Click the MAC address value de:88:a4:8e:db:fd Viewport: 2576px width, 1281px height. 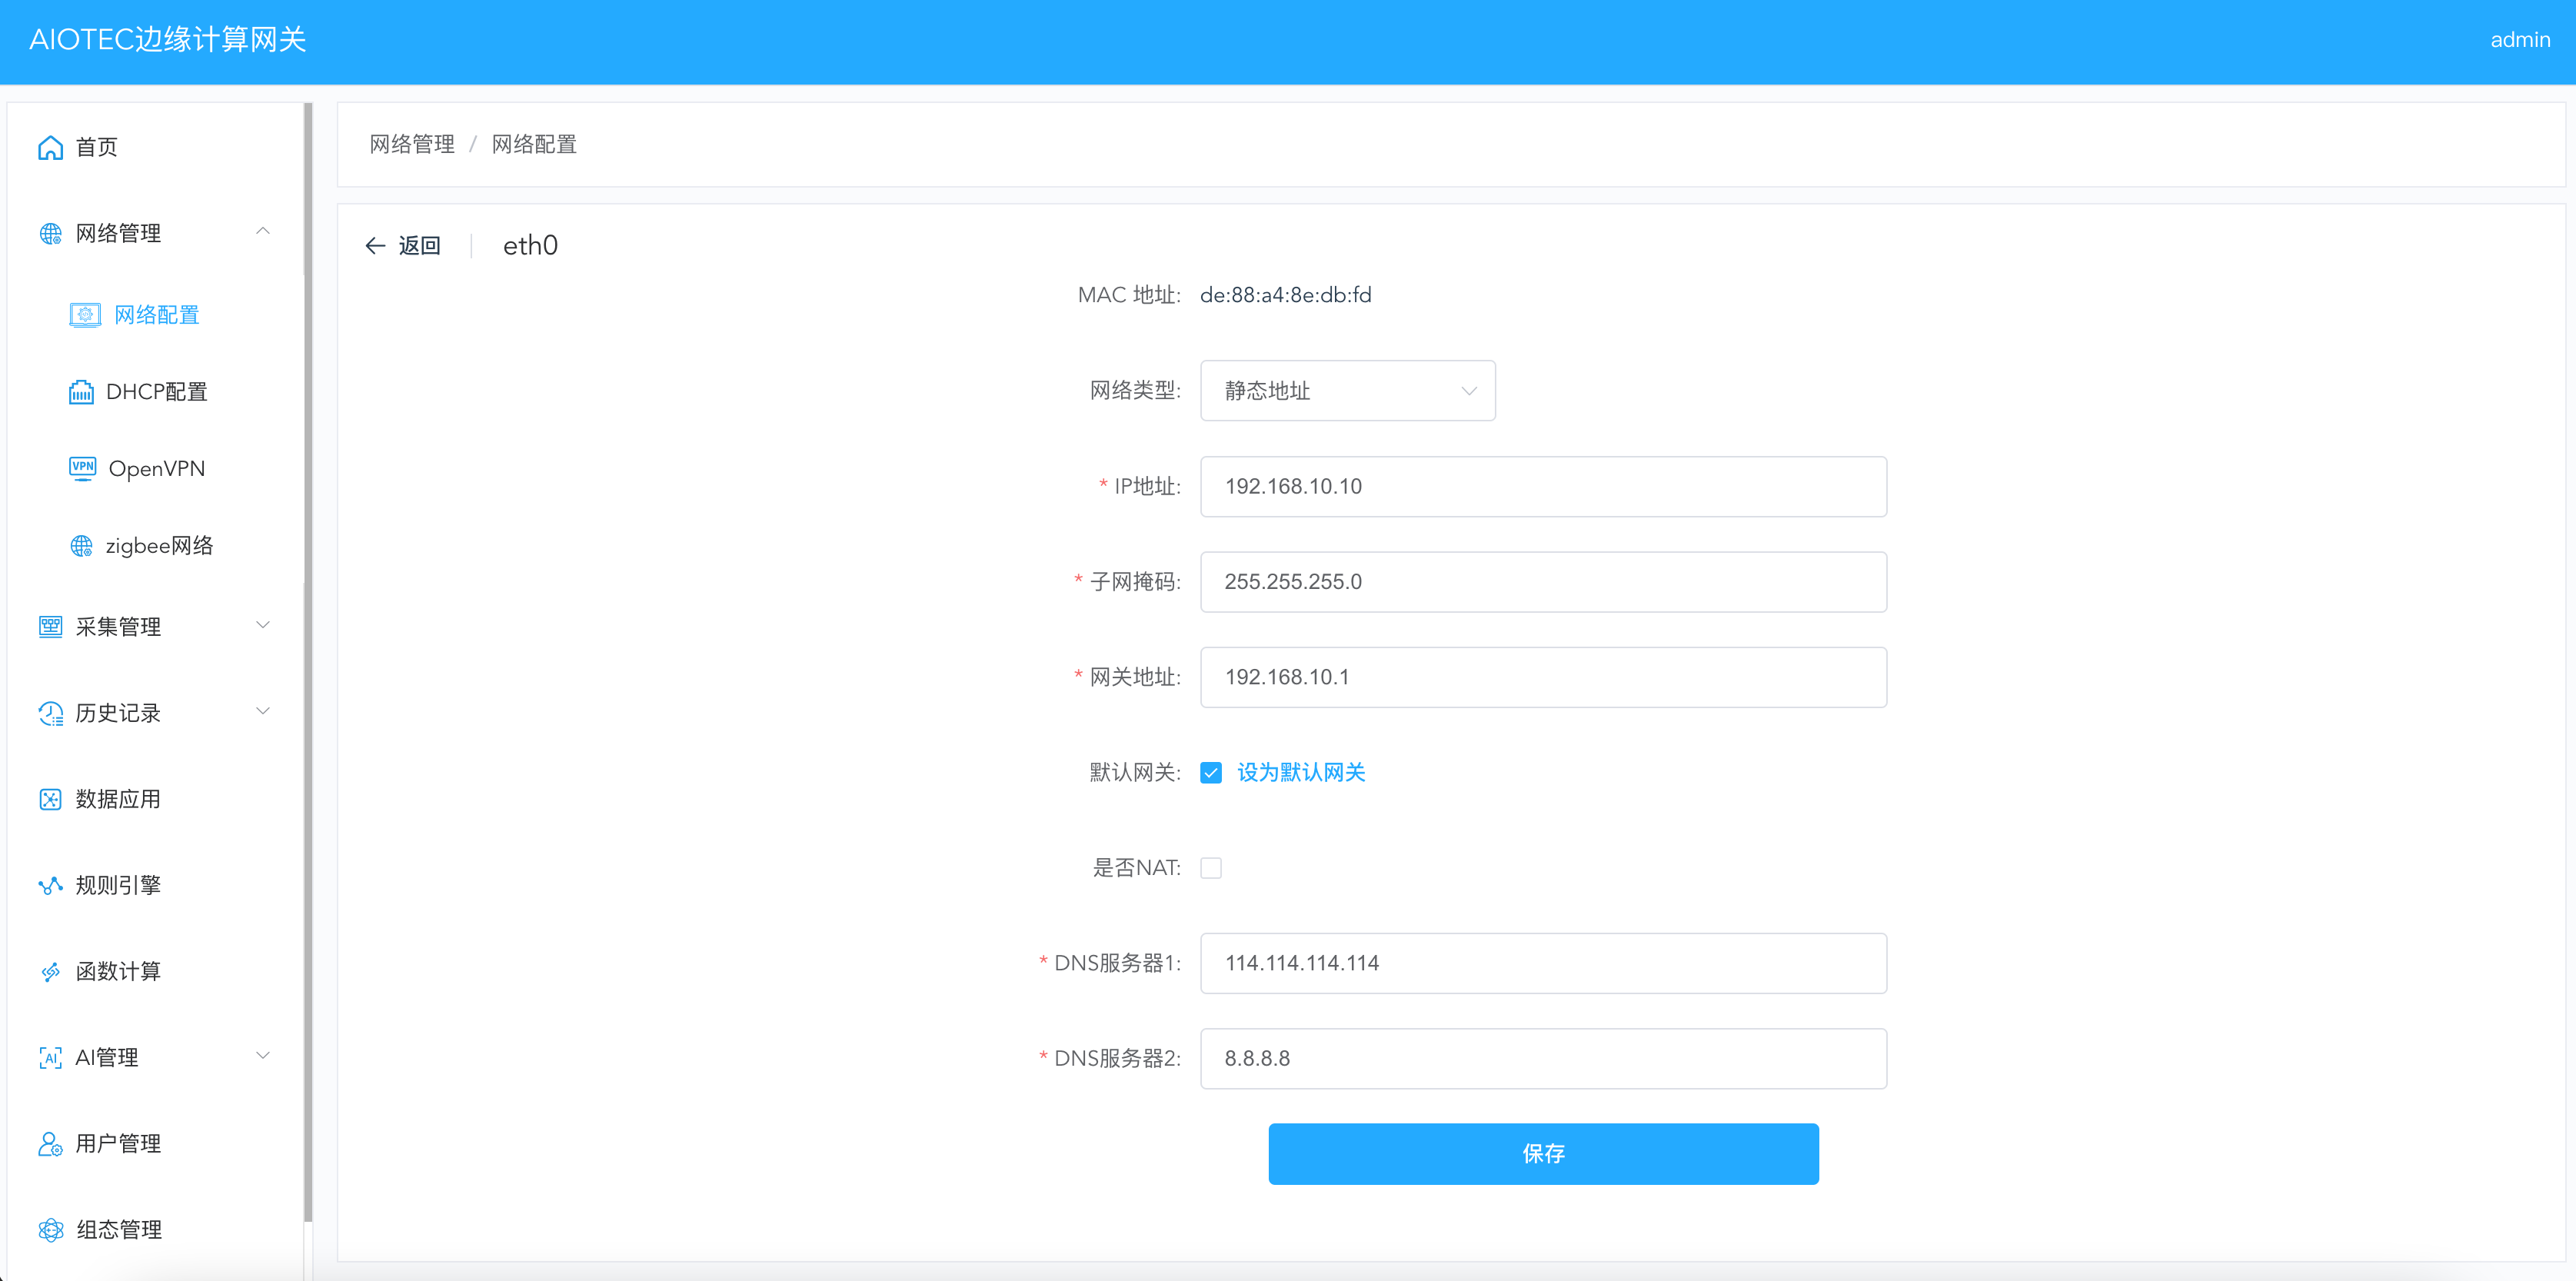[x=1286, y=296]
